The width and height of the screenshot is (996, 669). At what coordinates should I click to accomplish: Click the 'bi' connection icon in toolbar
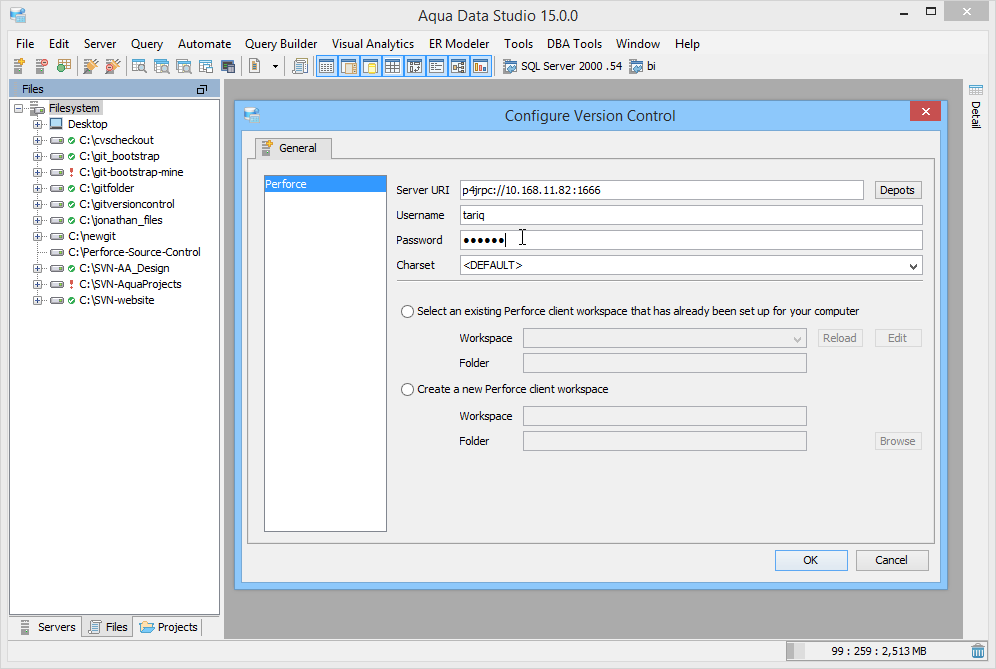tap(636, 66)
